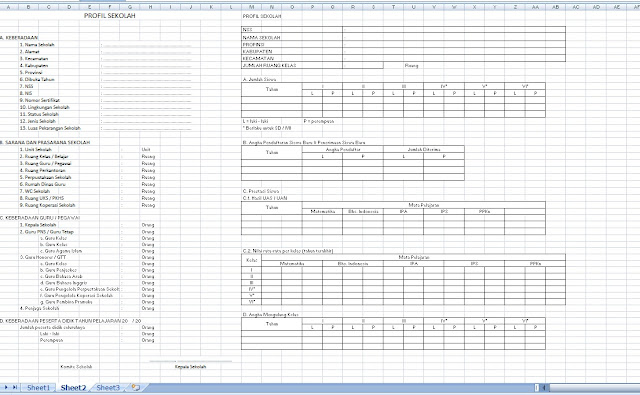Click 'D. KEBERADAAN PESERTA DIDIK TAHUN PELAJARAN' heading
This screenshot has width=640, height=395.
point(70,321)
